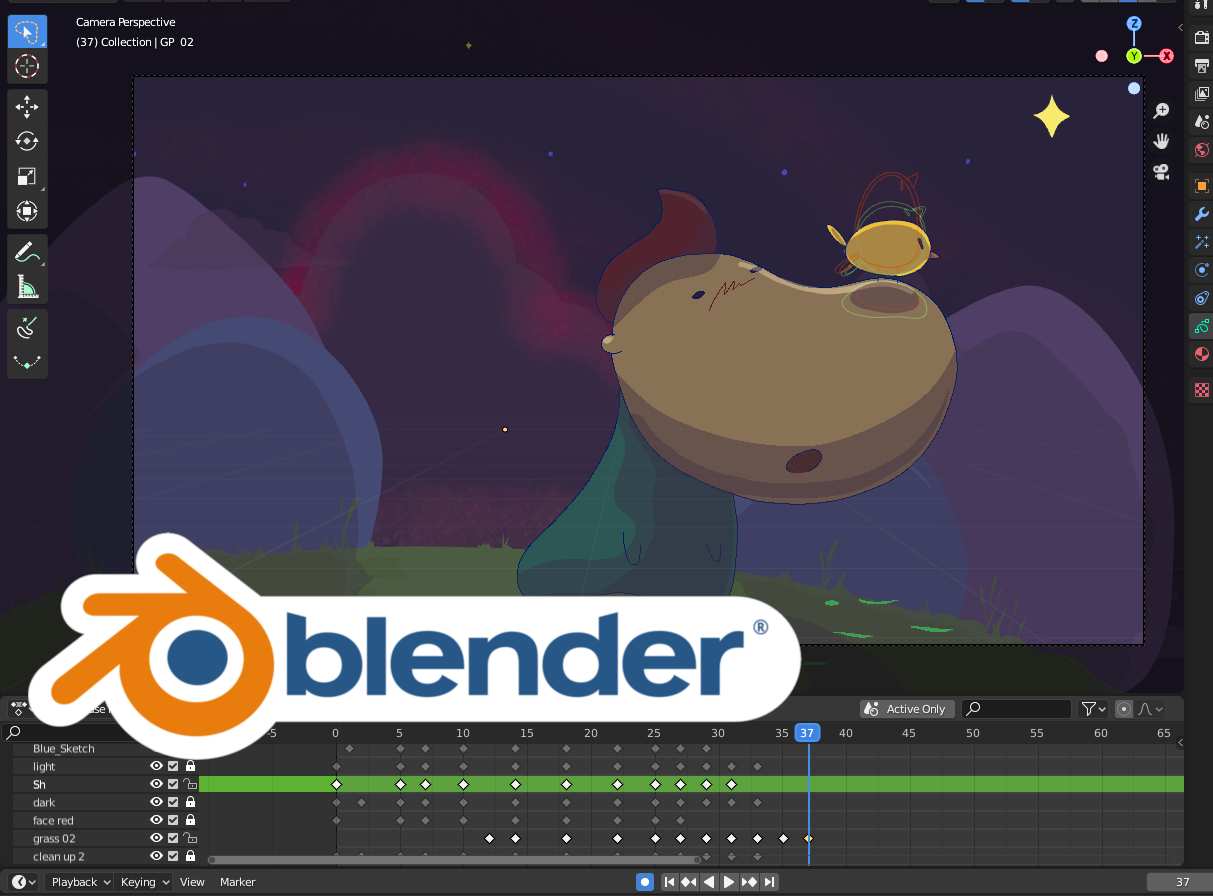Open Object properties orange square tab
1213x896 pixels.
tap(1202, 186)
